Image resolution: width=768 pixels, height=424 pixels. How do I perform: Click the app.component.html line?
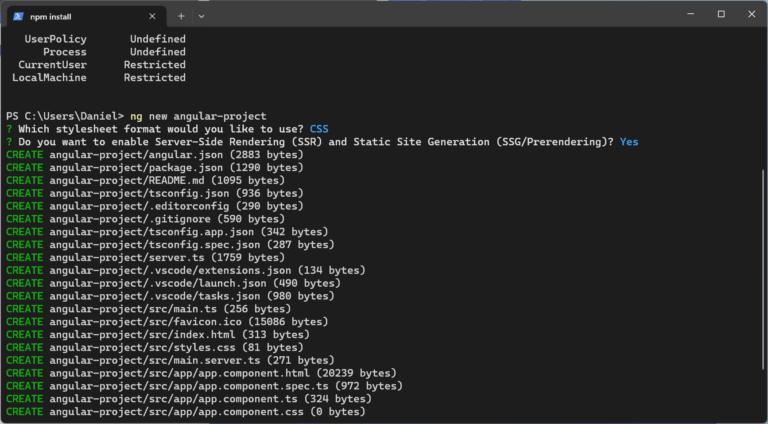point(201,373)
